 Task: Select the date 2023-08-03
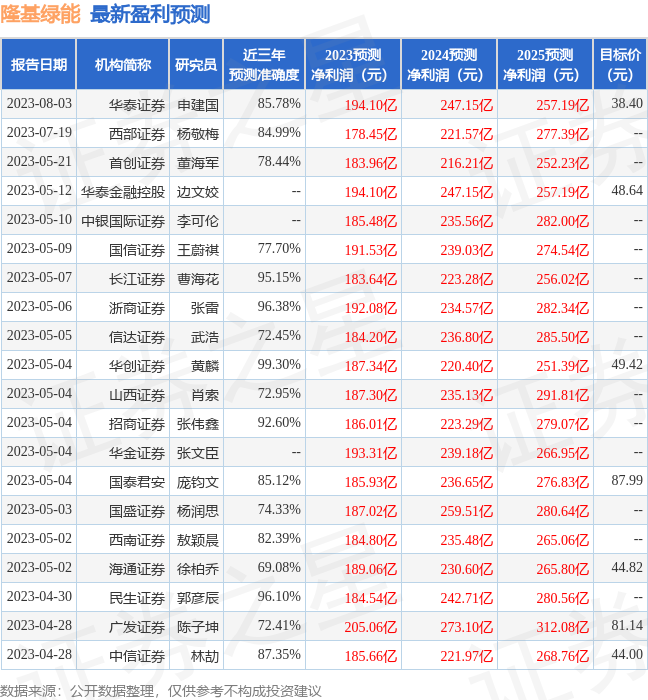(39, 104)
